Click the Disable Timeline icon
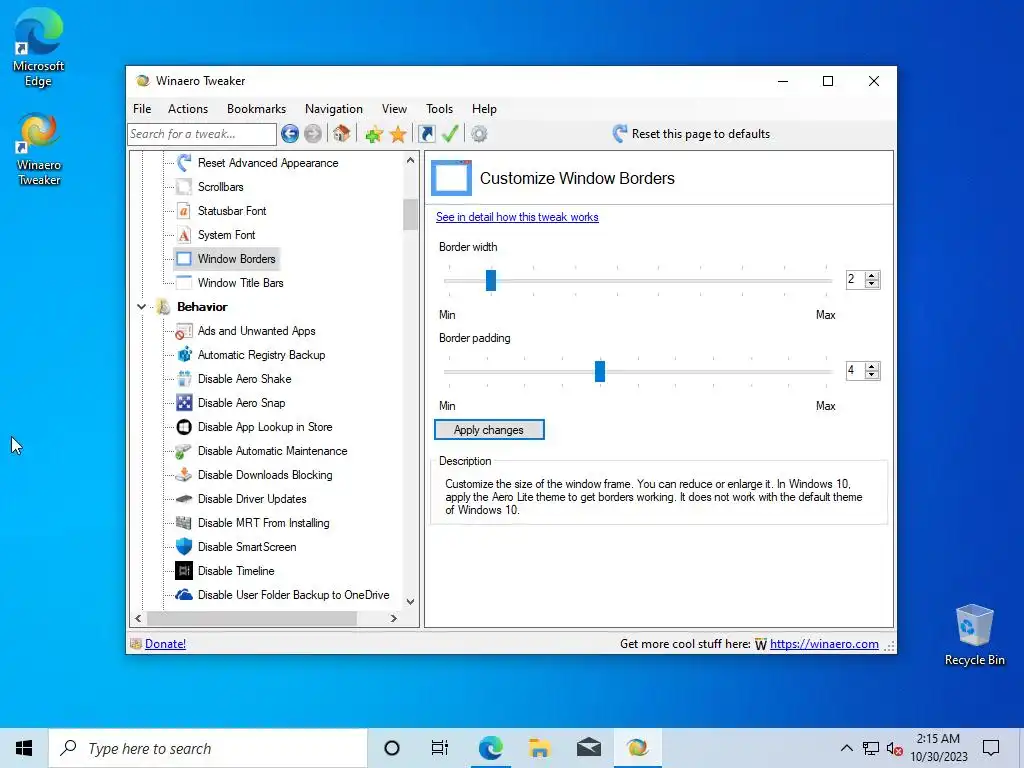 [184, 571]
